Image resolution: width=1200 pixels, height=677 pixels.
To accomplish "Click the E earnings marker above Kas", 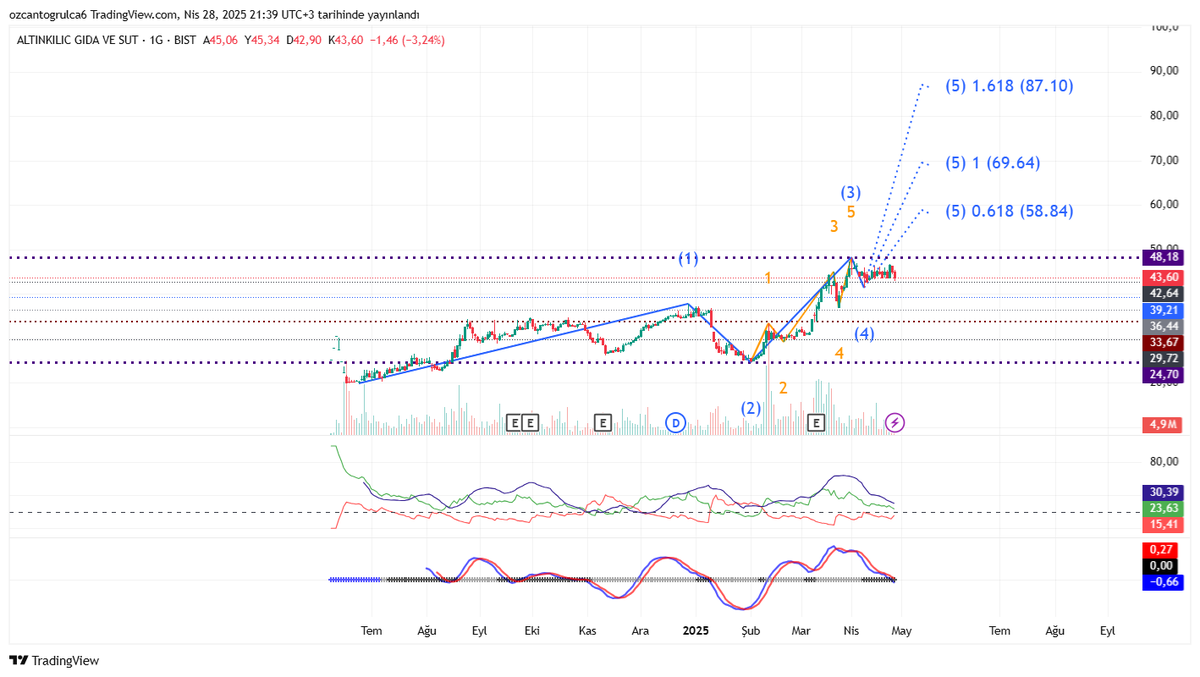I will (603, 423).
